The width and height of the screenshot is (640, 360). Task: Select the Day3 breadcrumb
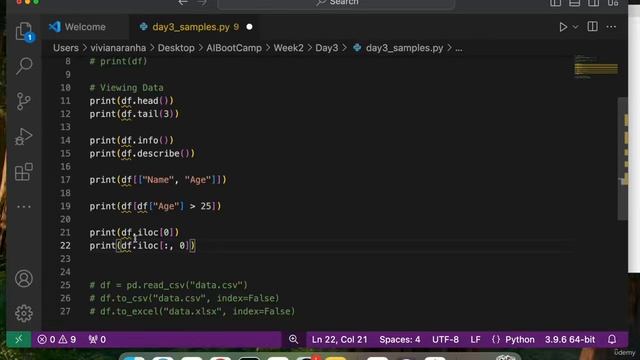click(327, 48)
